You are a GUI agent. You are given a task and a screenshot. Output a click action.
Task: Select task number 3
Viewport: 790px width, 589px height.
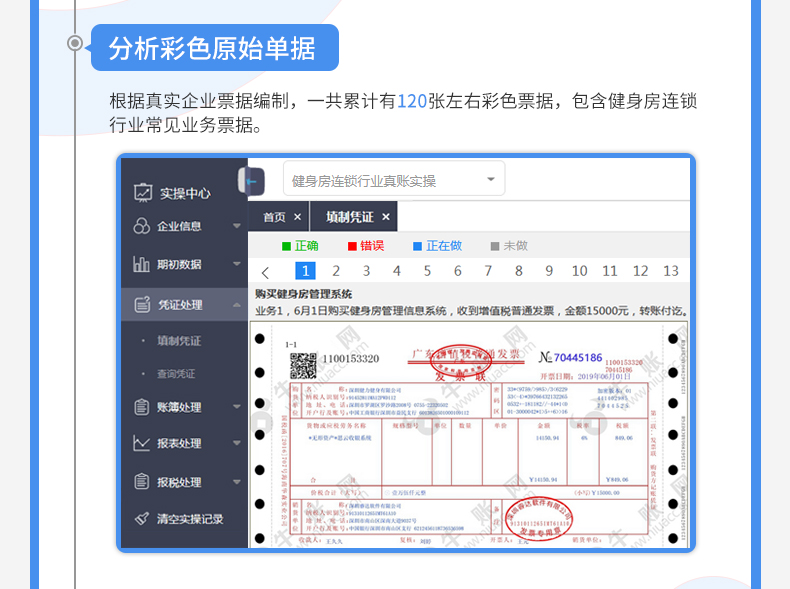coord(366,271)
